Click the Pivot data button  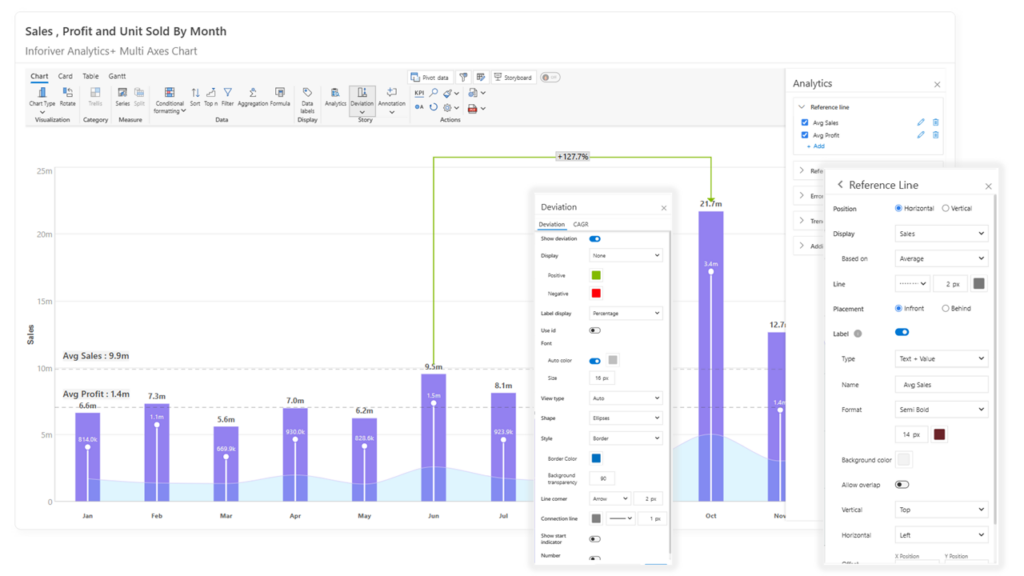click(x=430, y=77)
